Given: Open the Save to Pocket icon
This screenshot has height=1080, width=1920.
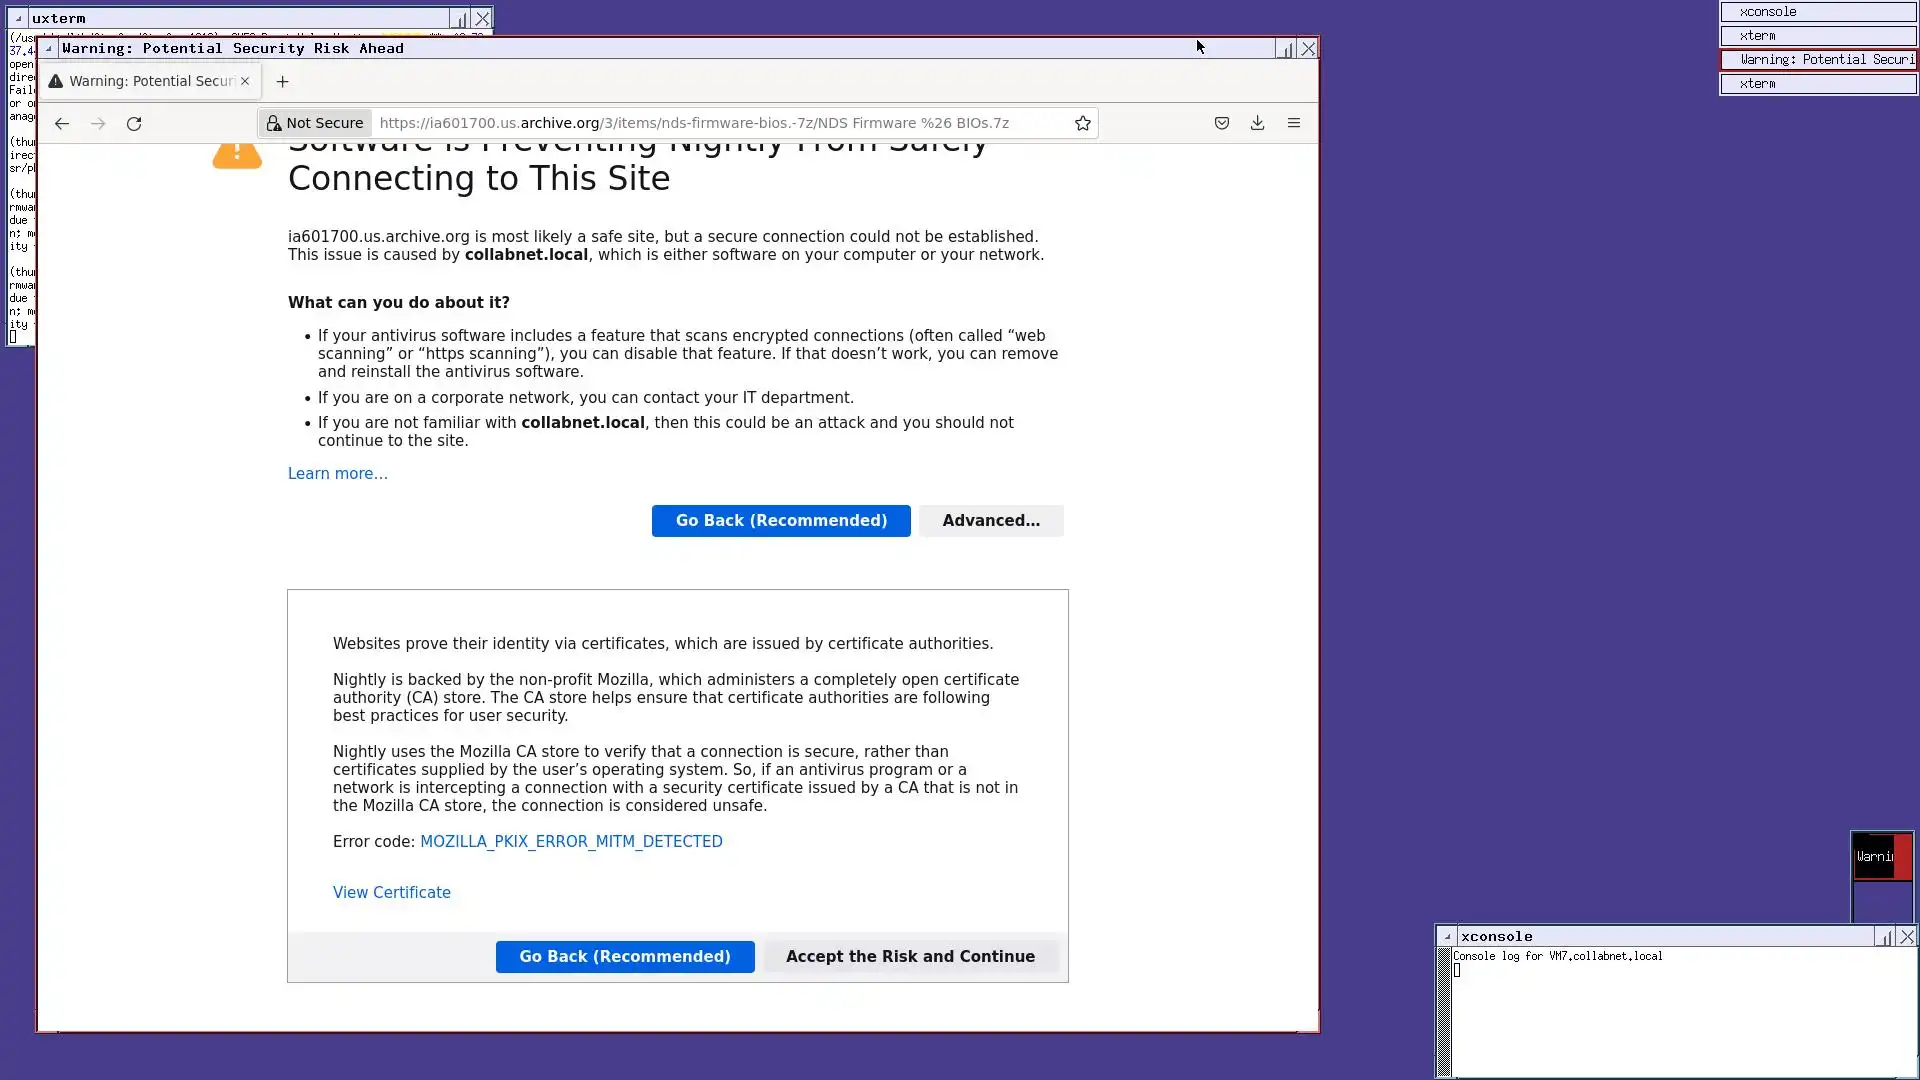Looking at the screenshot, I should (1221, 123).
